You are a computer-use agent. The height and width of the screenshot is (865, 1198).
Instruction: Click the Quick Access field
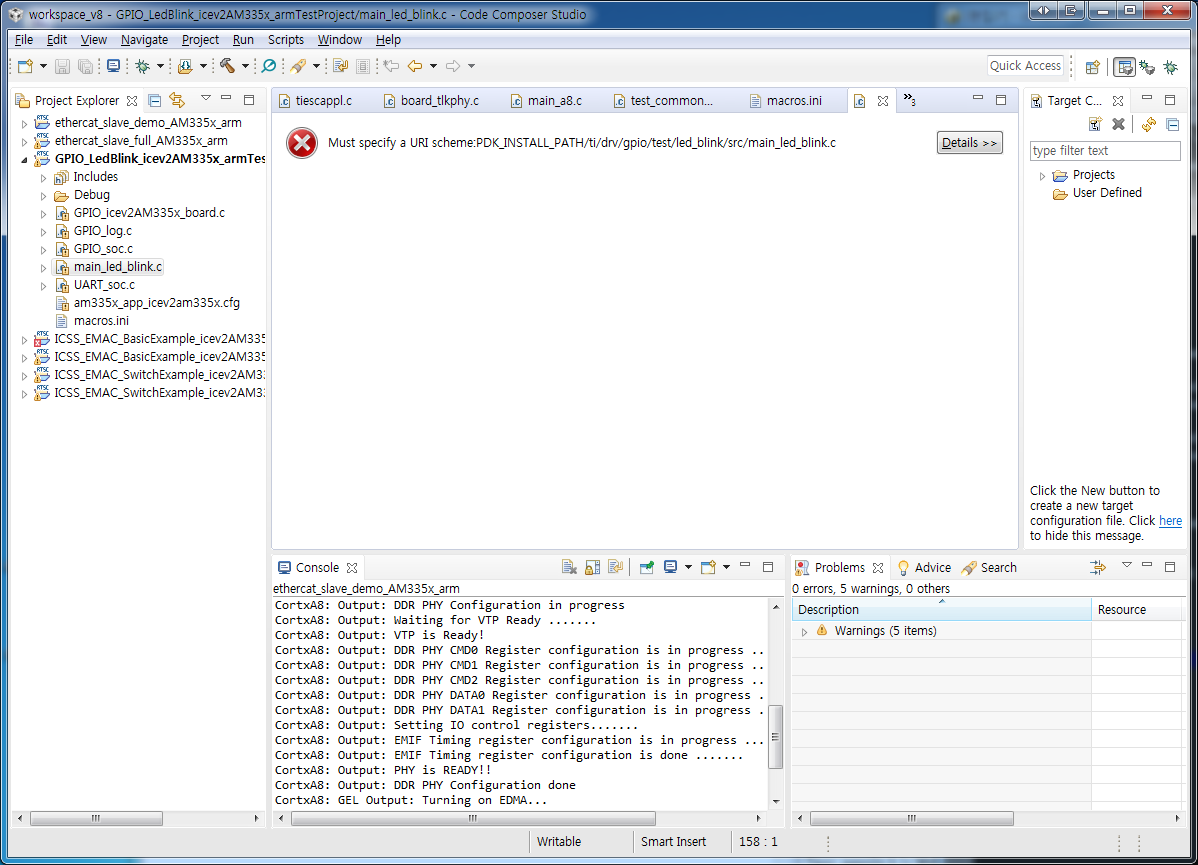(x=1025, y=66)
